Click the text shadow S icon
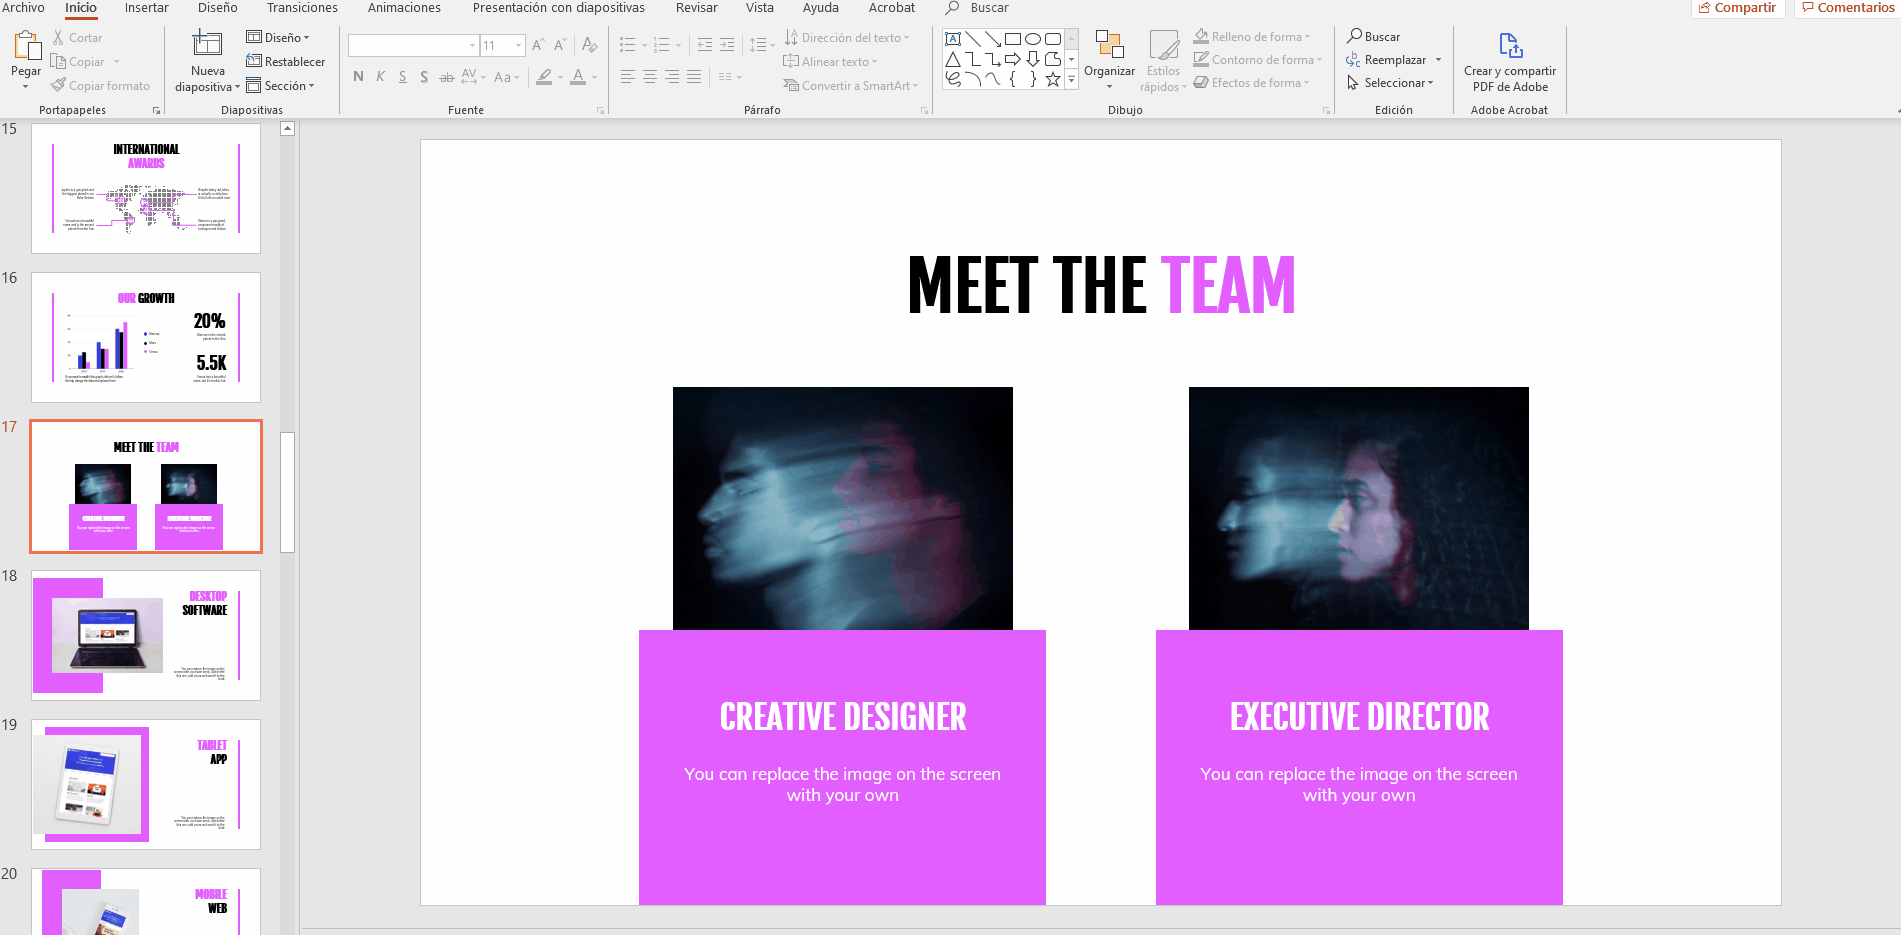1901x935 pixels. (424, 77)
